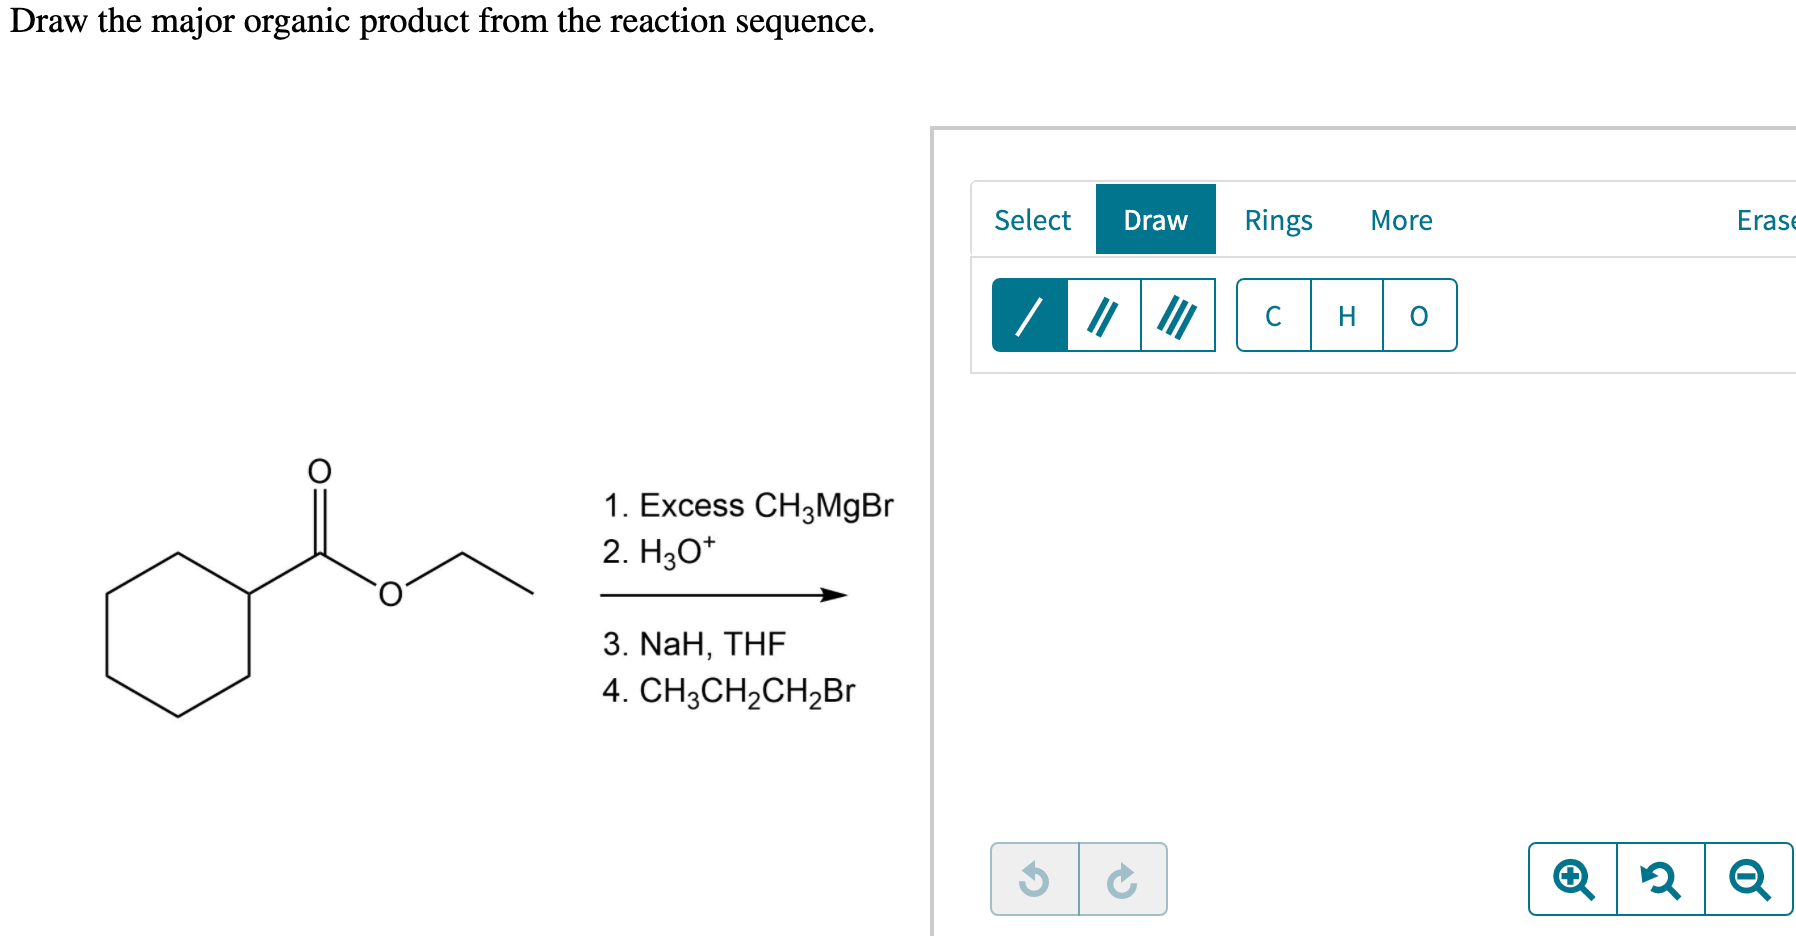This screenshot has width=1796, height=936.
Task: Select the double bond tool
Action: [1104, 315]
